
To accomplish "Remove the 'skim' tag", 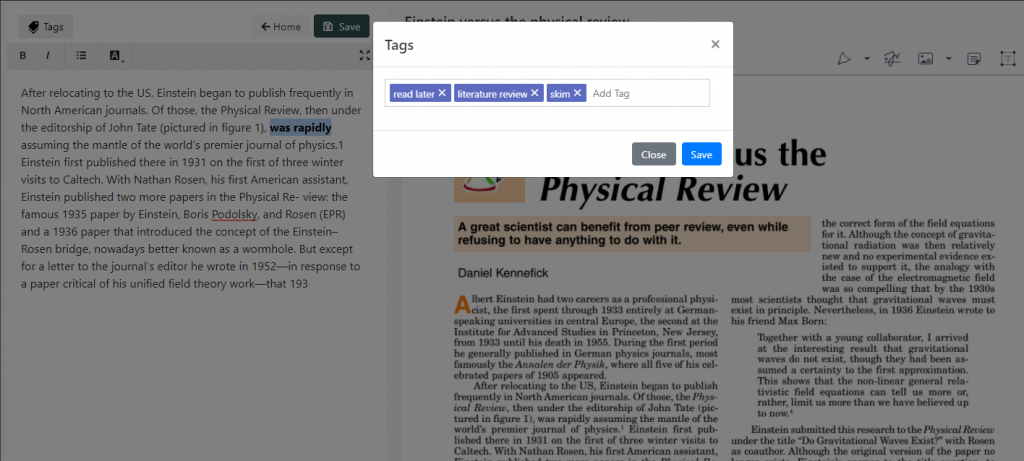I will coord(577,93).
